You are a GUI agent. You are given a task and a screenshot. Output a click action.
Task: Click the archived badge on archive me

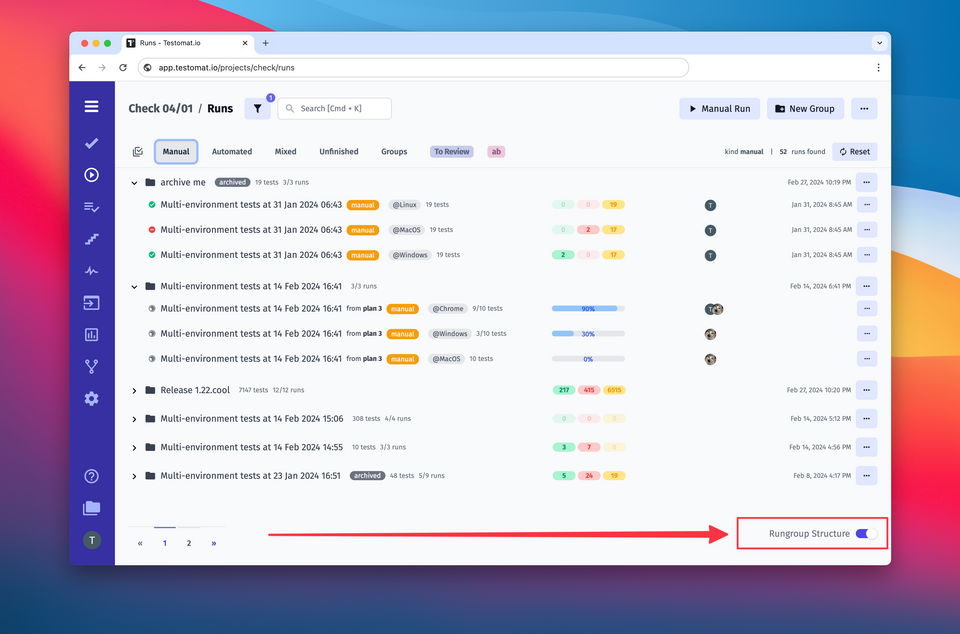(232, 182)
